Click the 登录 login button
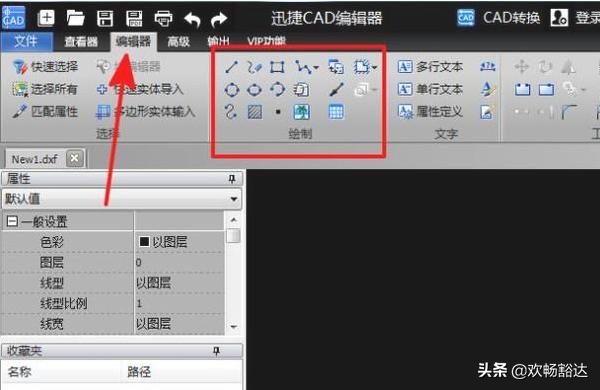This screenshot has height=390, width=600. point(576,18)
